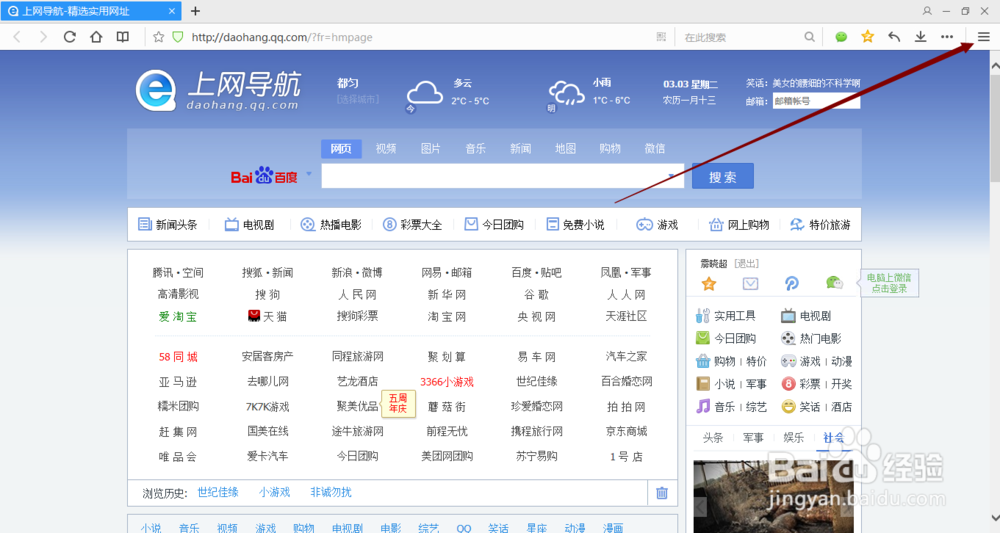Click the green security shield icon
1000x533 pixels.
coord(178,37)
